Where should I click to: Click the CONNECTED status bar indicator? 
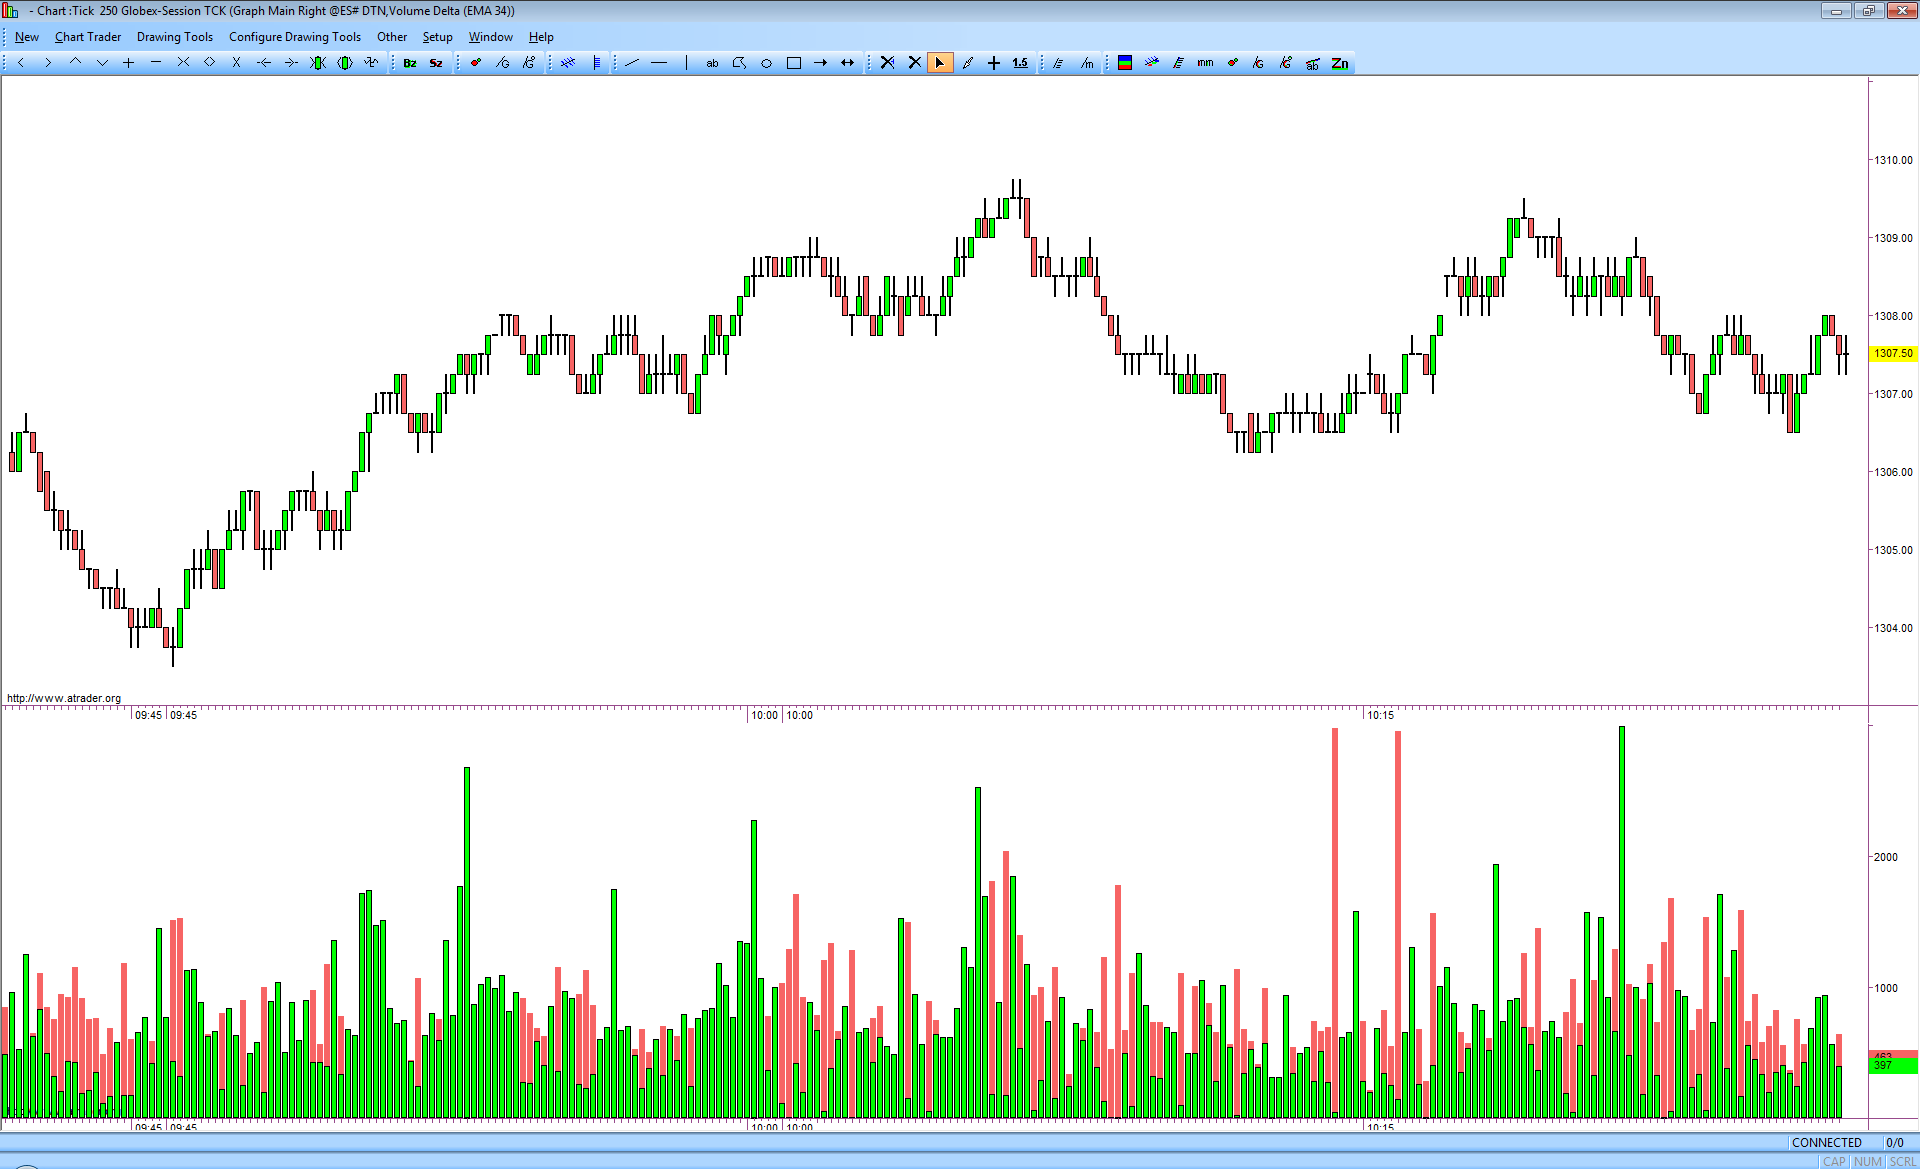click(x=1827, y=1142)
